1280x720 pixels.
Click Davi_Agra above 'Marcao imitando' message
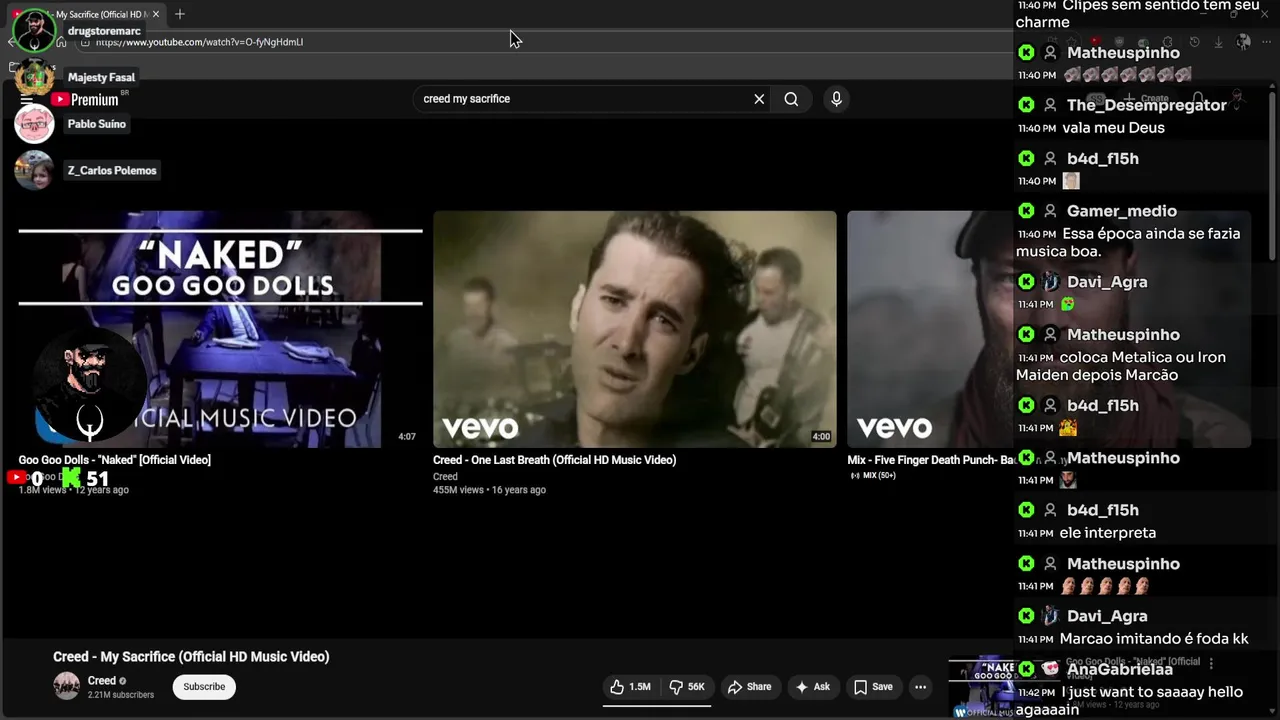coord(1107,616)
